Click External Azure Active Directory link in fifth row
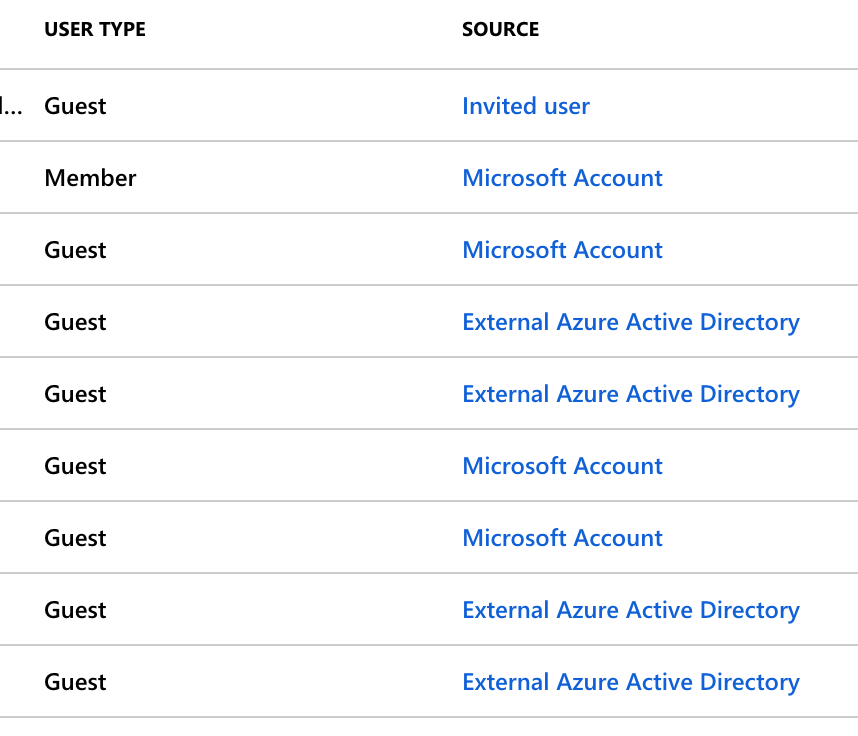858x736 pixels. tap(630, 394)
